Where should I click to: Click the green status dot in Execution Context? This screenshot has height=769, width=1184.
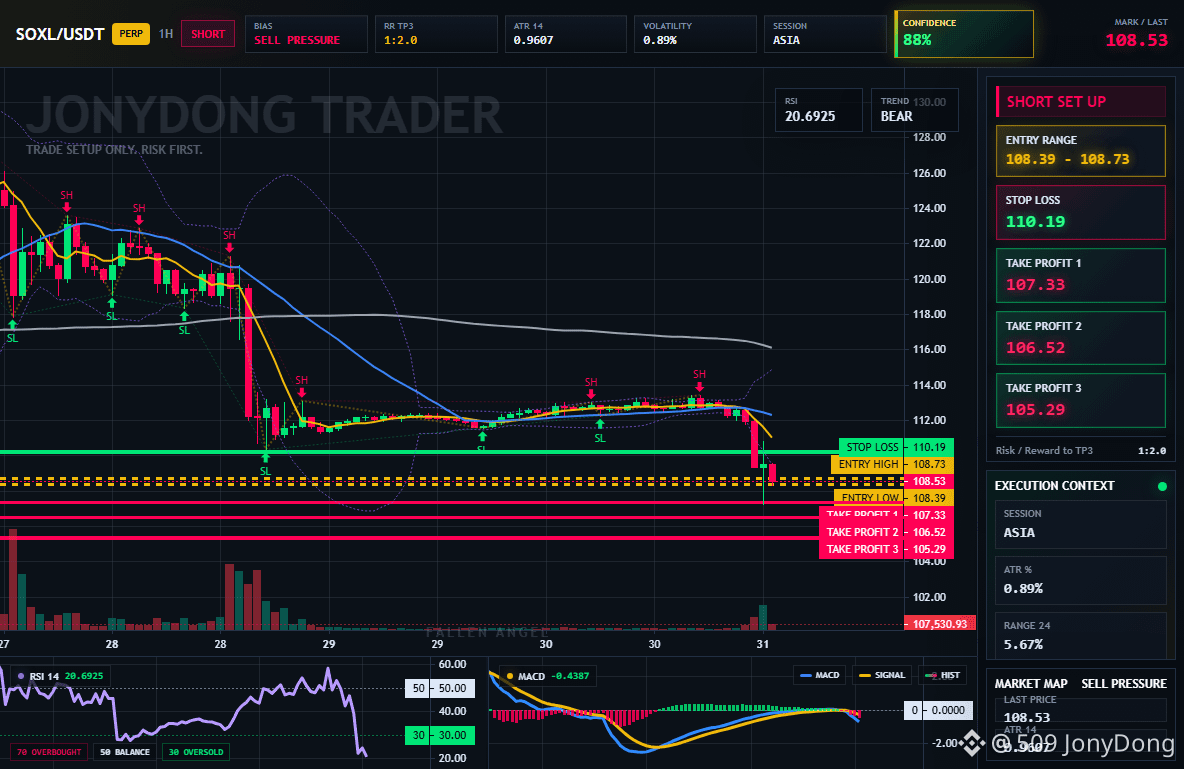tap(1162, 486)
